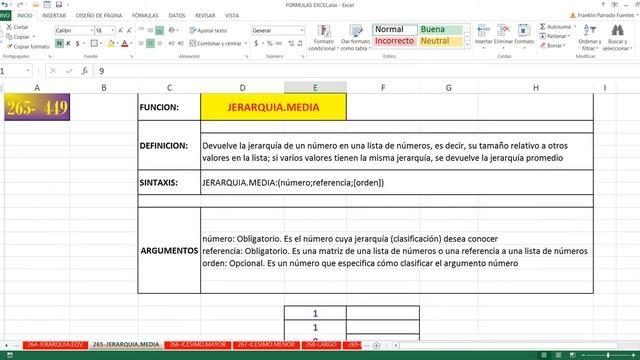
Task: Align text right in the cell
Action: [x=160, y=43]
